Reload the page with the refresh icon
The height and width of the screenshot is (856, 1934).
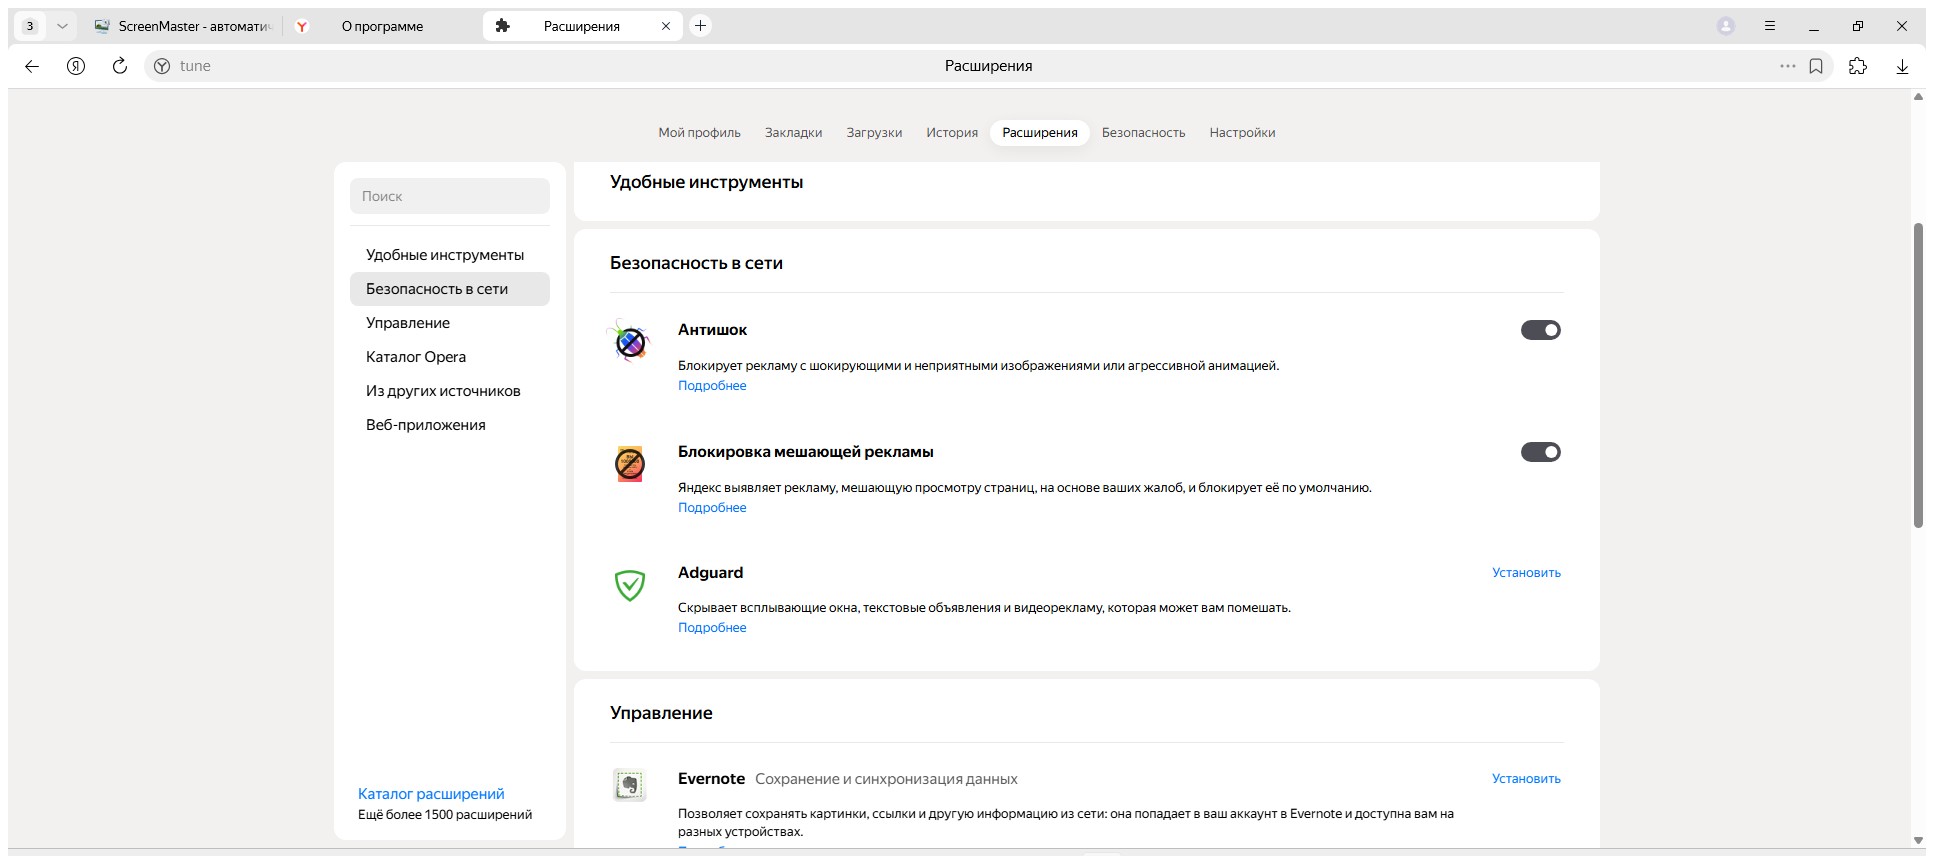120,66
